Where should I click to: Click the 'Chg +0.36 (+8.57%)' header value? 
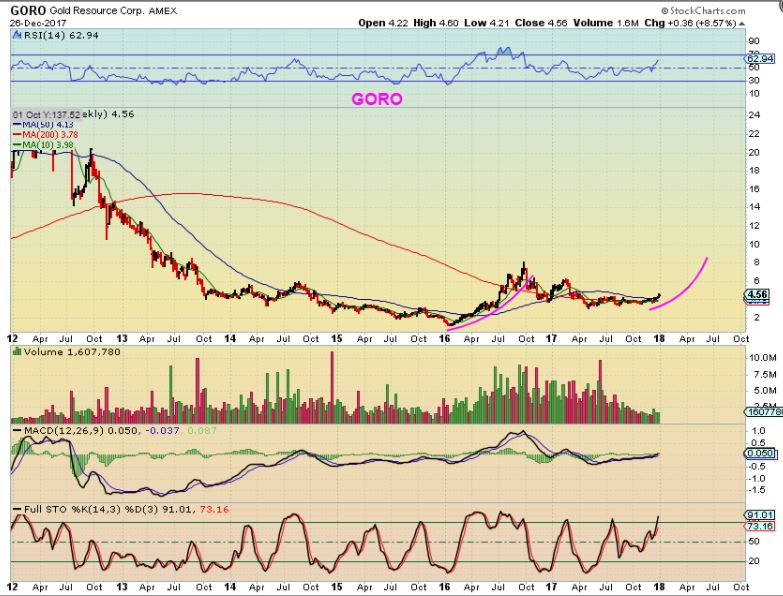(x=690, y=23)
